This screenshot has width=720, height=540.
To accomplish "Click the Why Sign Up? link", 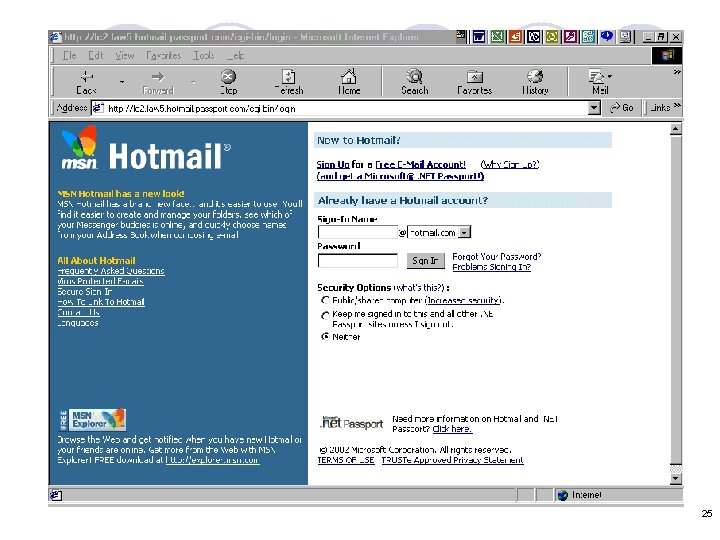I will 510,164.
